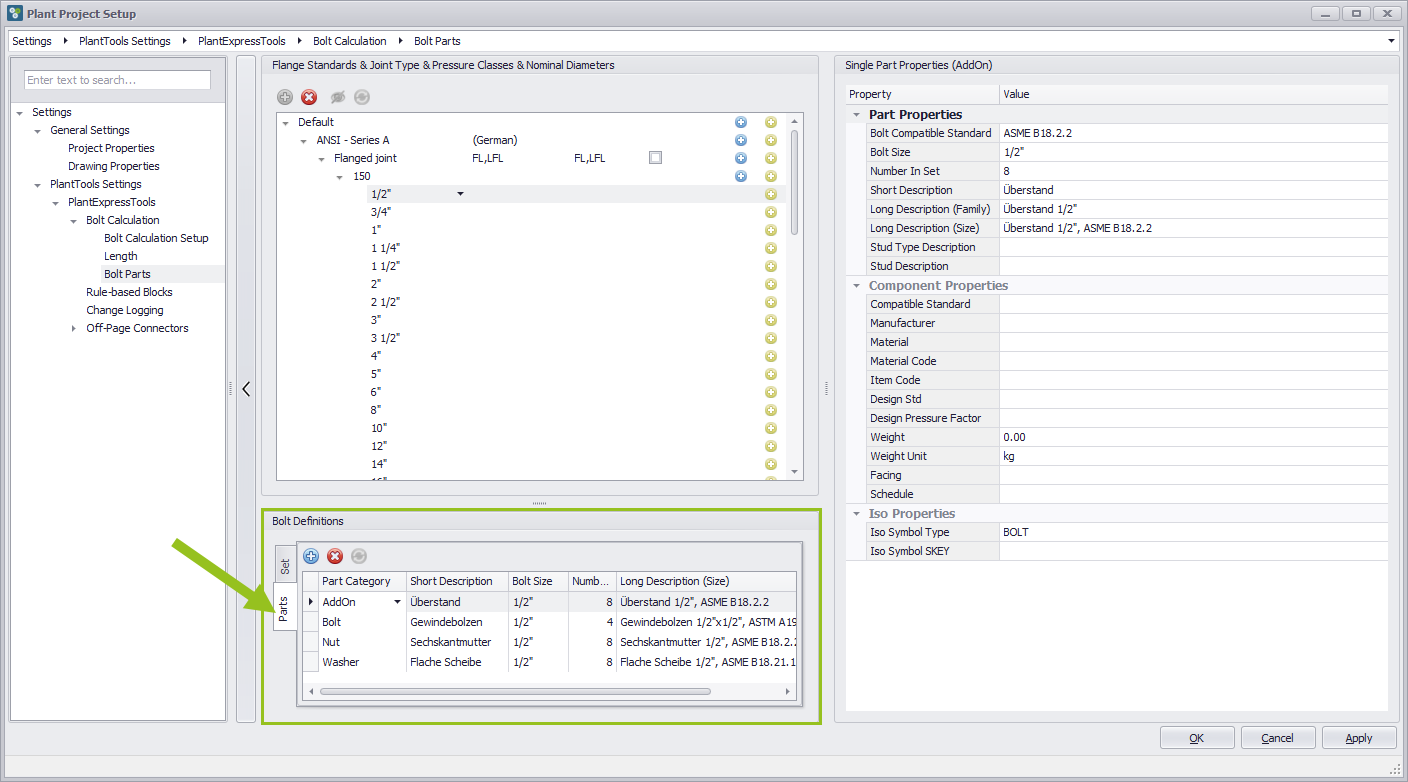Collapse the Flanged joint node
The height and width of the screenshot is (782, 1408).
coord(322,159)
